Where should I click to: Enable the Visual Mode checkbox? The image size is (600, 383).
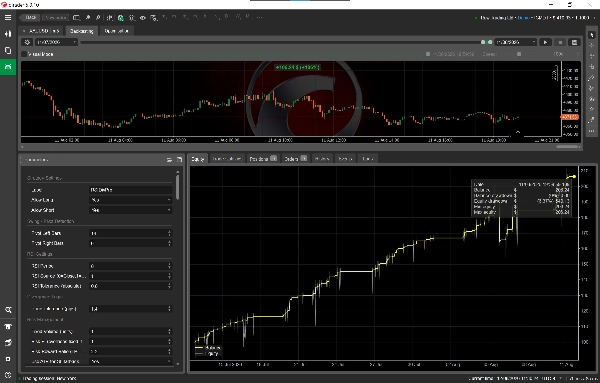click(x=24, y=54)
